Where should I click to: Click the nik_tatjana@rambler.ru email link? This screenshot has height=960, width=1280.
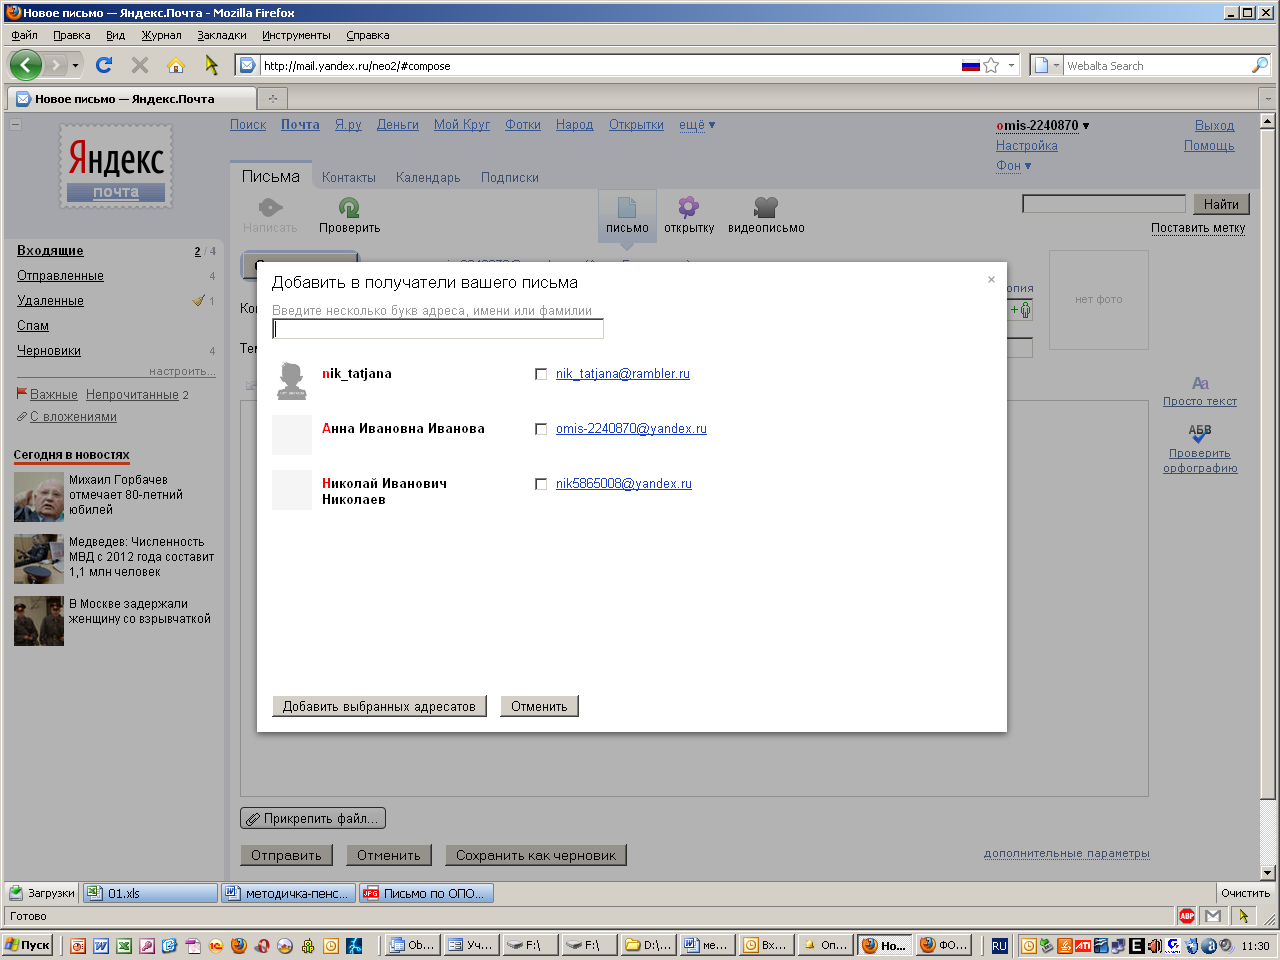tap(623, 374)
